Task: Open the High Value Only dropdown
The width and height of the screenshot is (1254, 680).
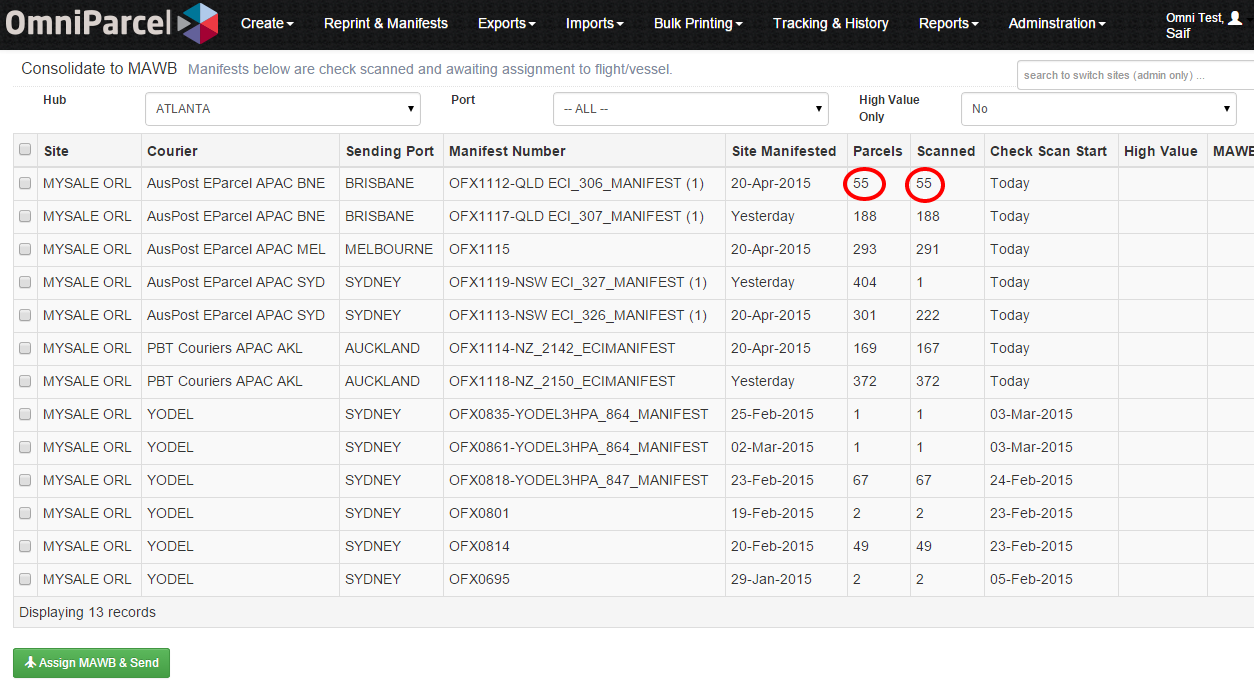Action: pyautogui.click(x=1097, y=108)
